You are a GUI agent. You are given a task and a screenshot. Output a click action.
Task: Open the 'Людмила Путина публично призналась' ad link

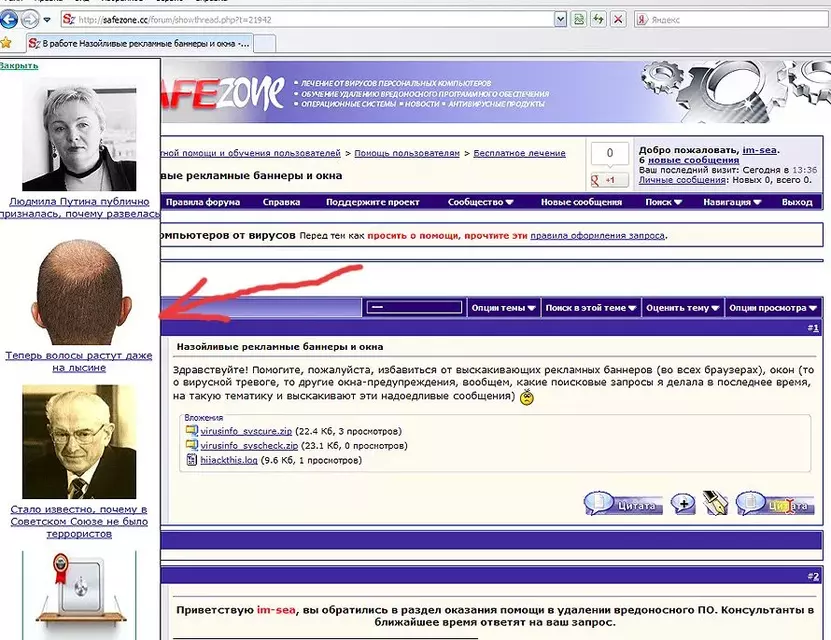79,208
